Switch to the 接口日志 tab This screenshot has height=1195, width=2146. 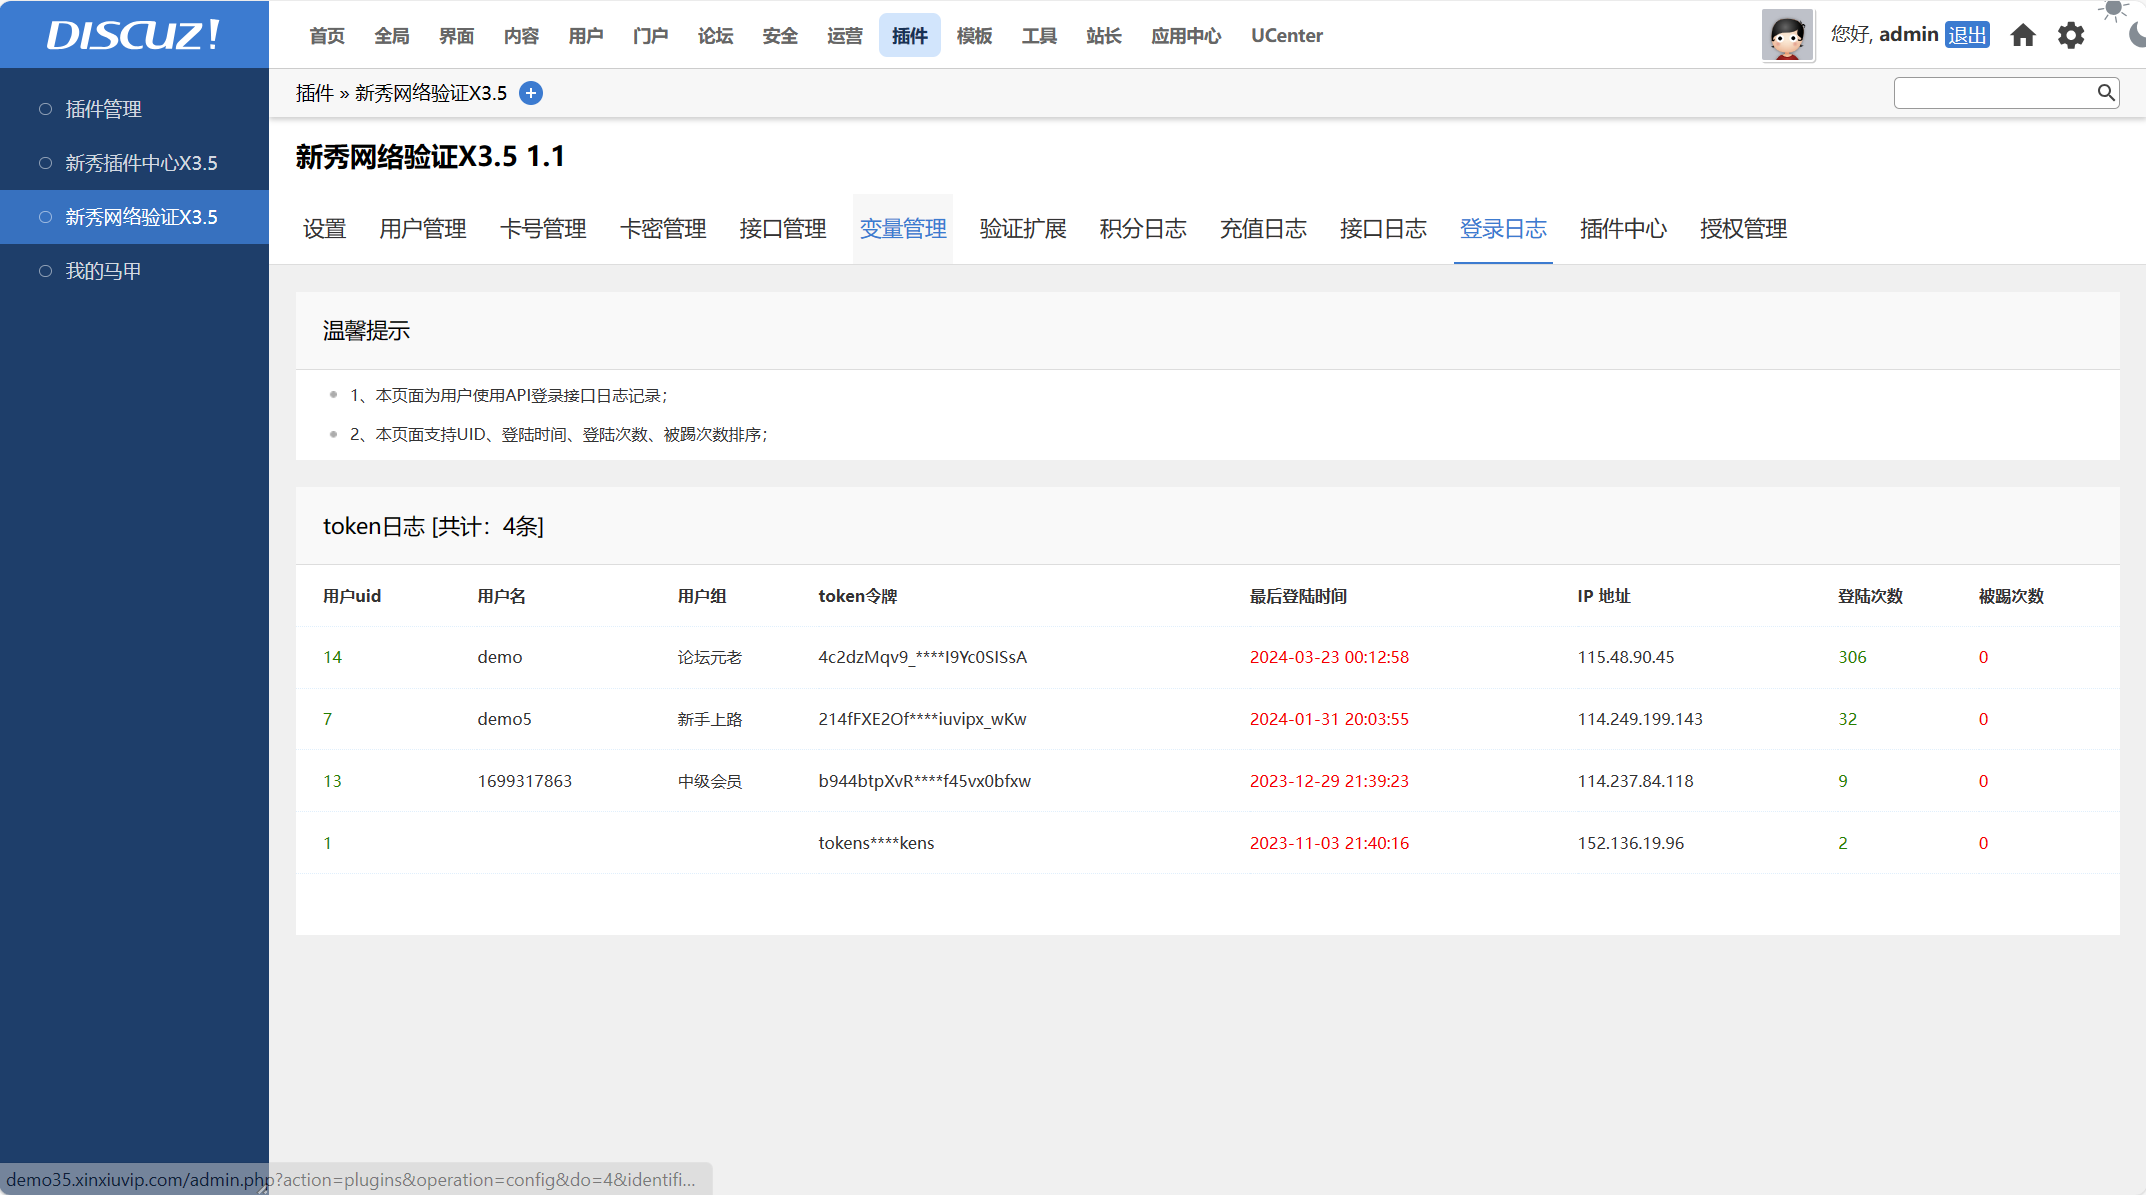click(1383, 229)
